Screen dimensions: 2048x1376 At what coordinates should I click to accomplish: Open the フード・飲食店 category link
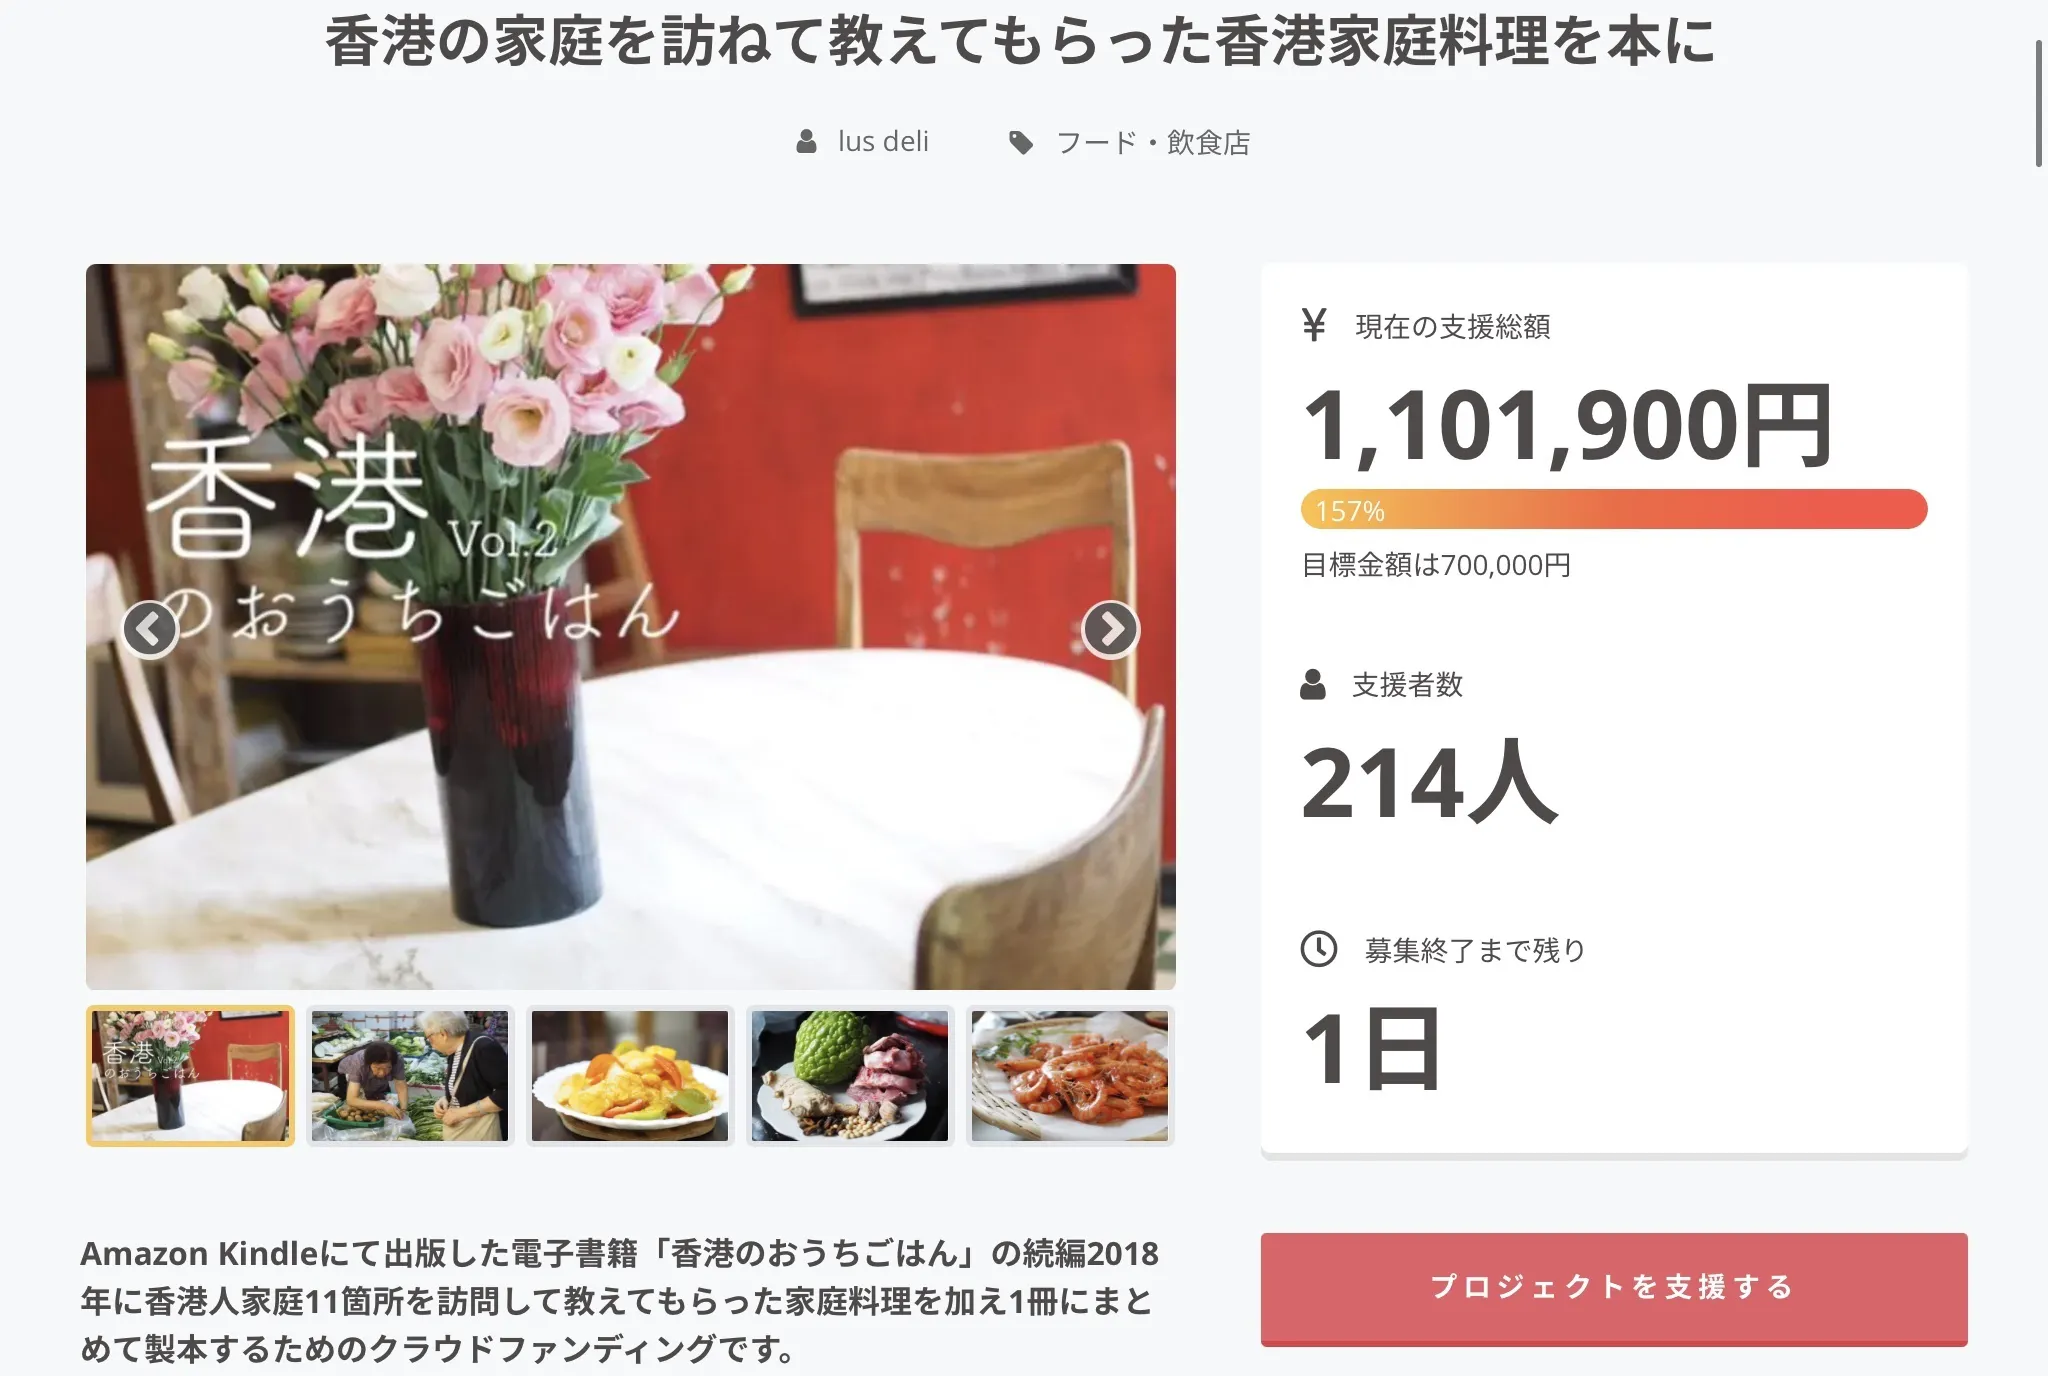pyautogui.click(x=1153, y=143)
